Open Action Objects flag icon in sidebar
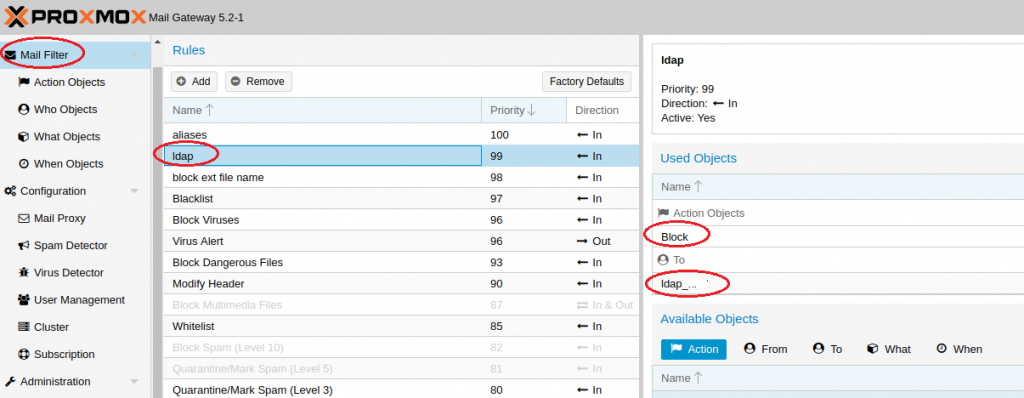The width and height of the screenshot is (1024, 398). click(x=24, y=82)
